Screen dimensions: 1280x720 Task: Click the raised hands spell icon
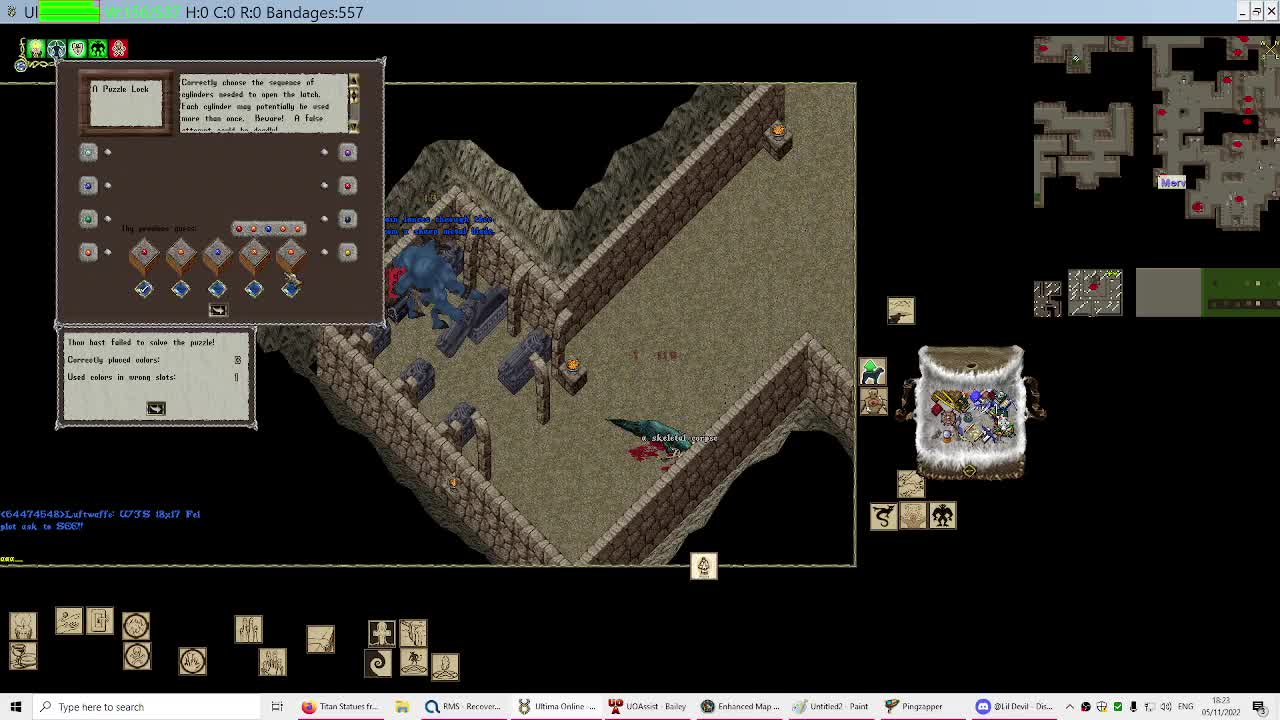pyautogui.click(x=273, y=661)
